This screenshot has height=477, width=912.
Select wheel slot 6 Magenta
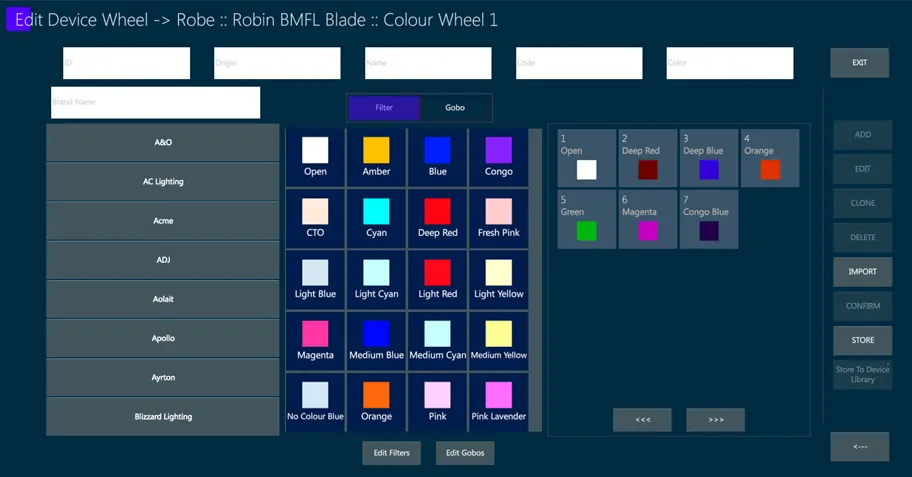coord(647,219)
